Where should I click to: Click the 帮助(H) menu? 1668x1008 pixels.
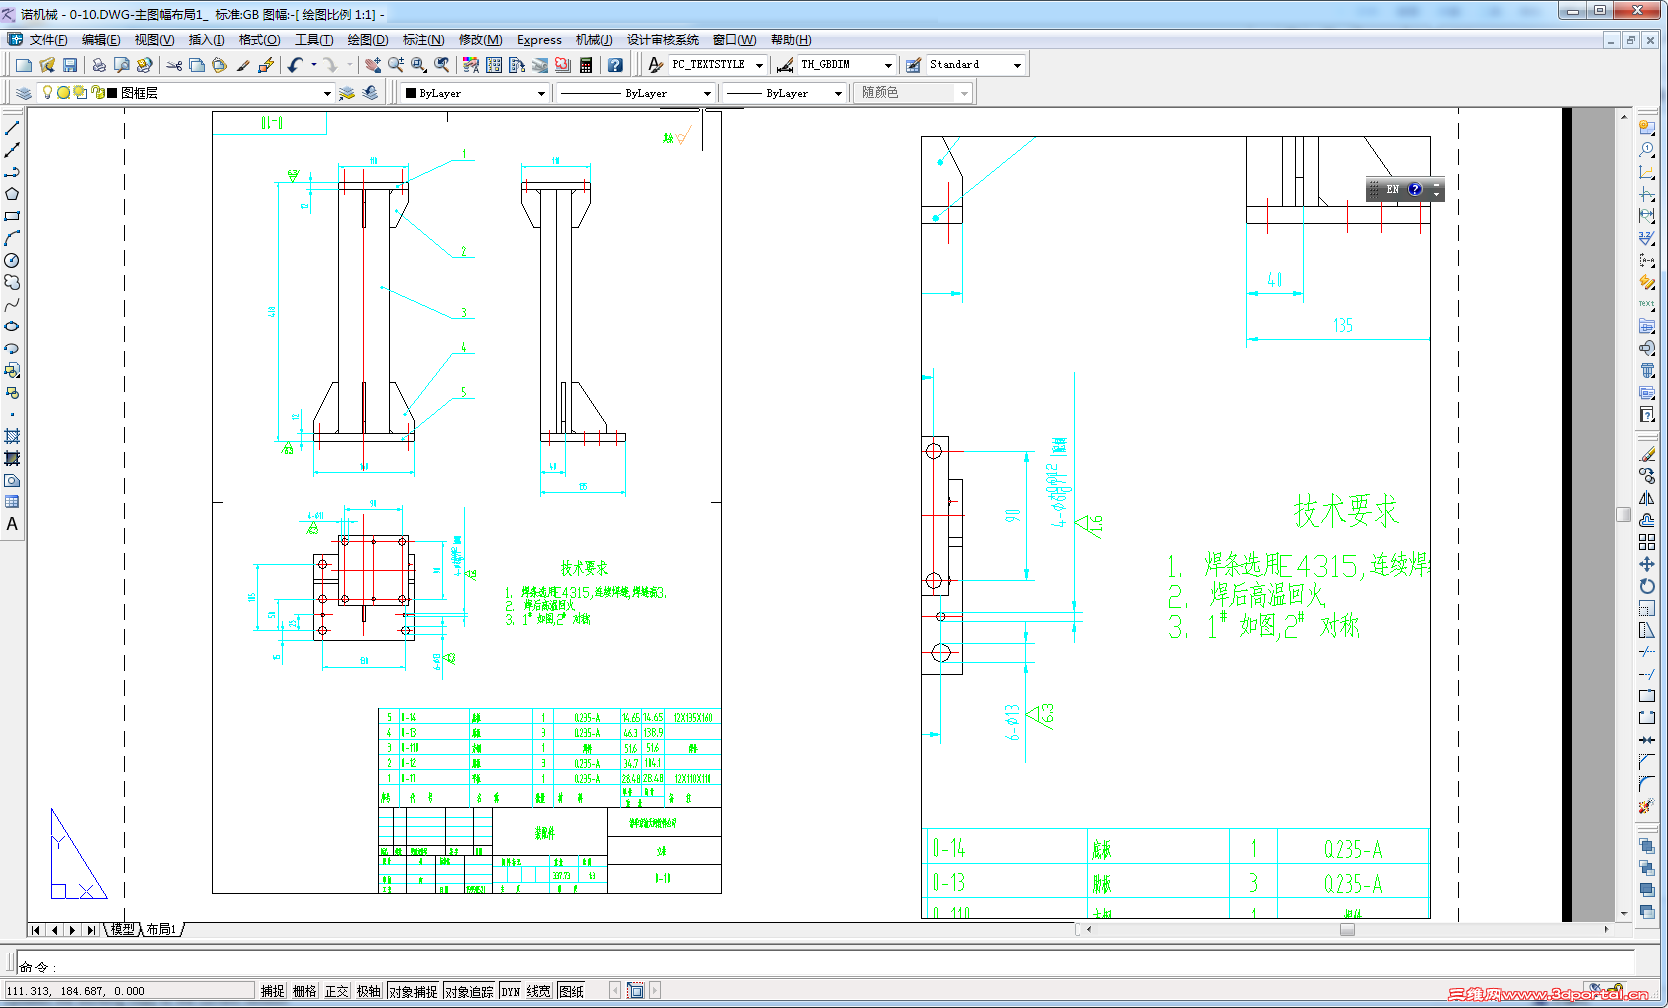[x=791, y=40]
